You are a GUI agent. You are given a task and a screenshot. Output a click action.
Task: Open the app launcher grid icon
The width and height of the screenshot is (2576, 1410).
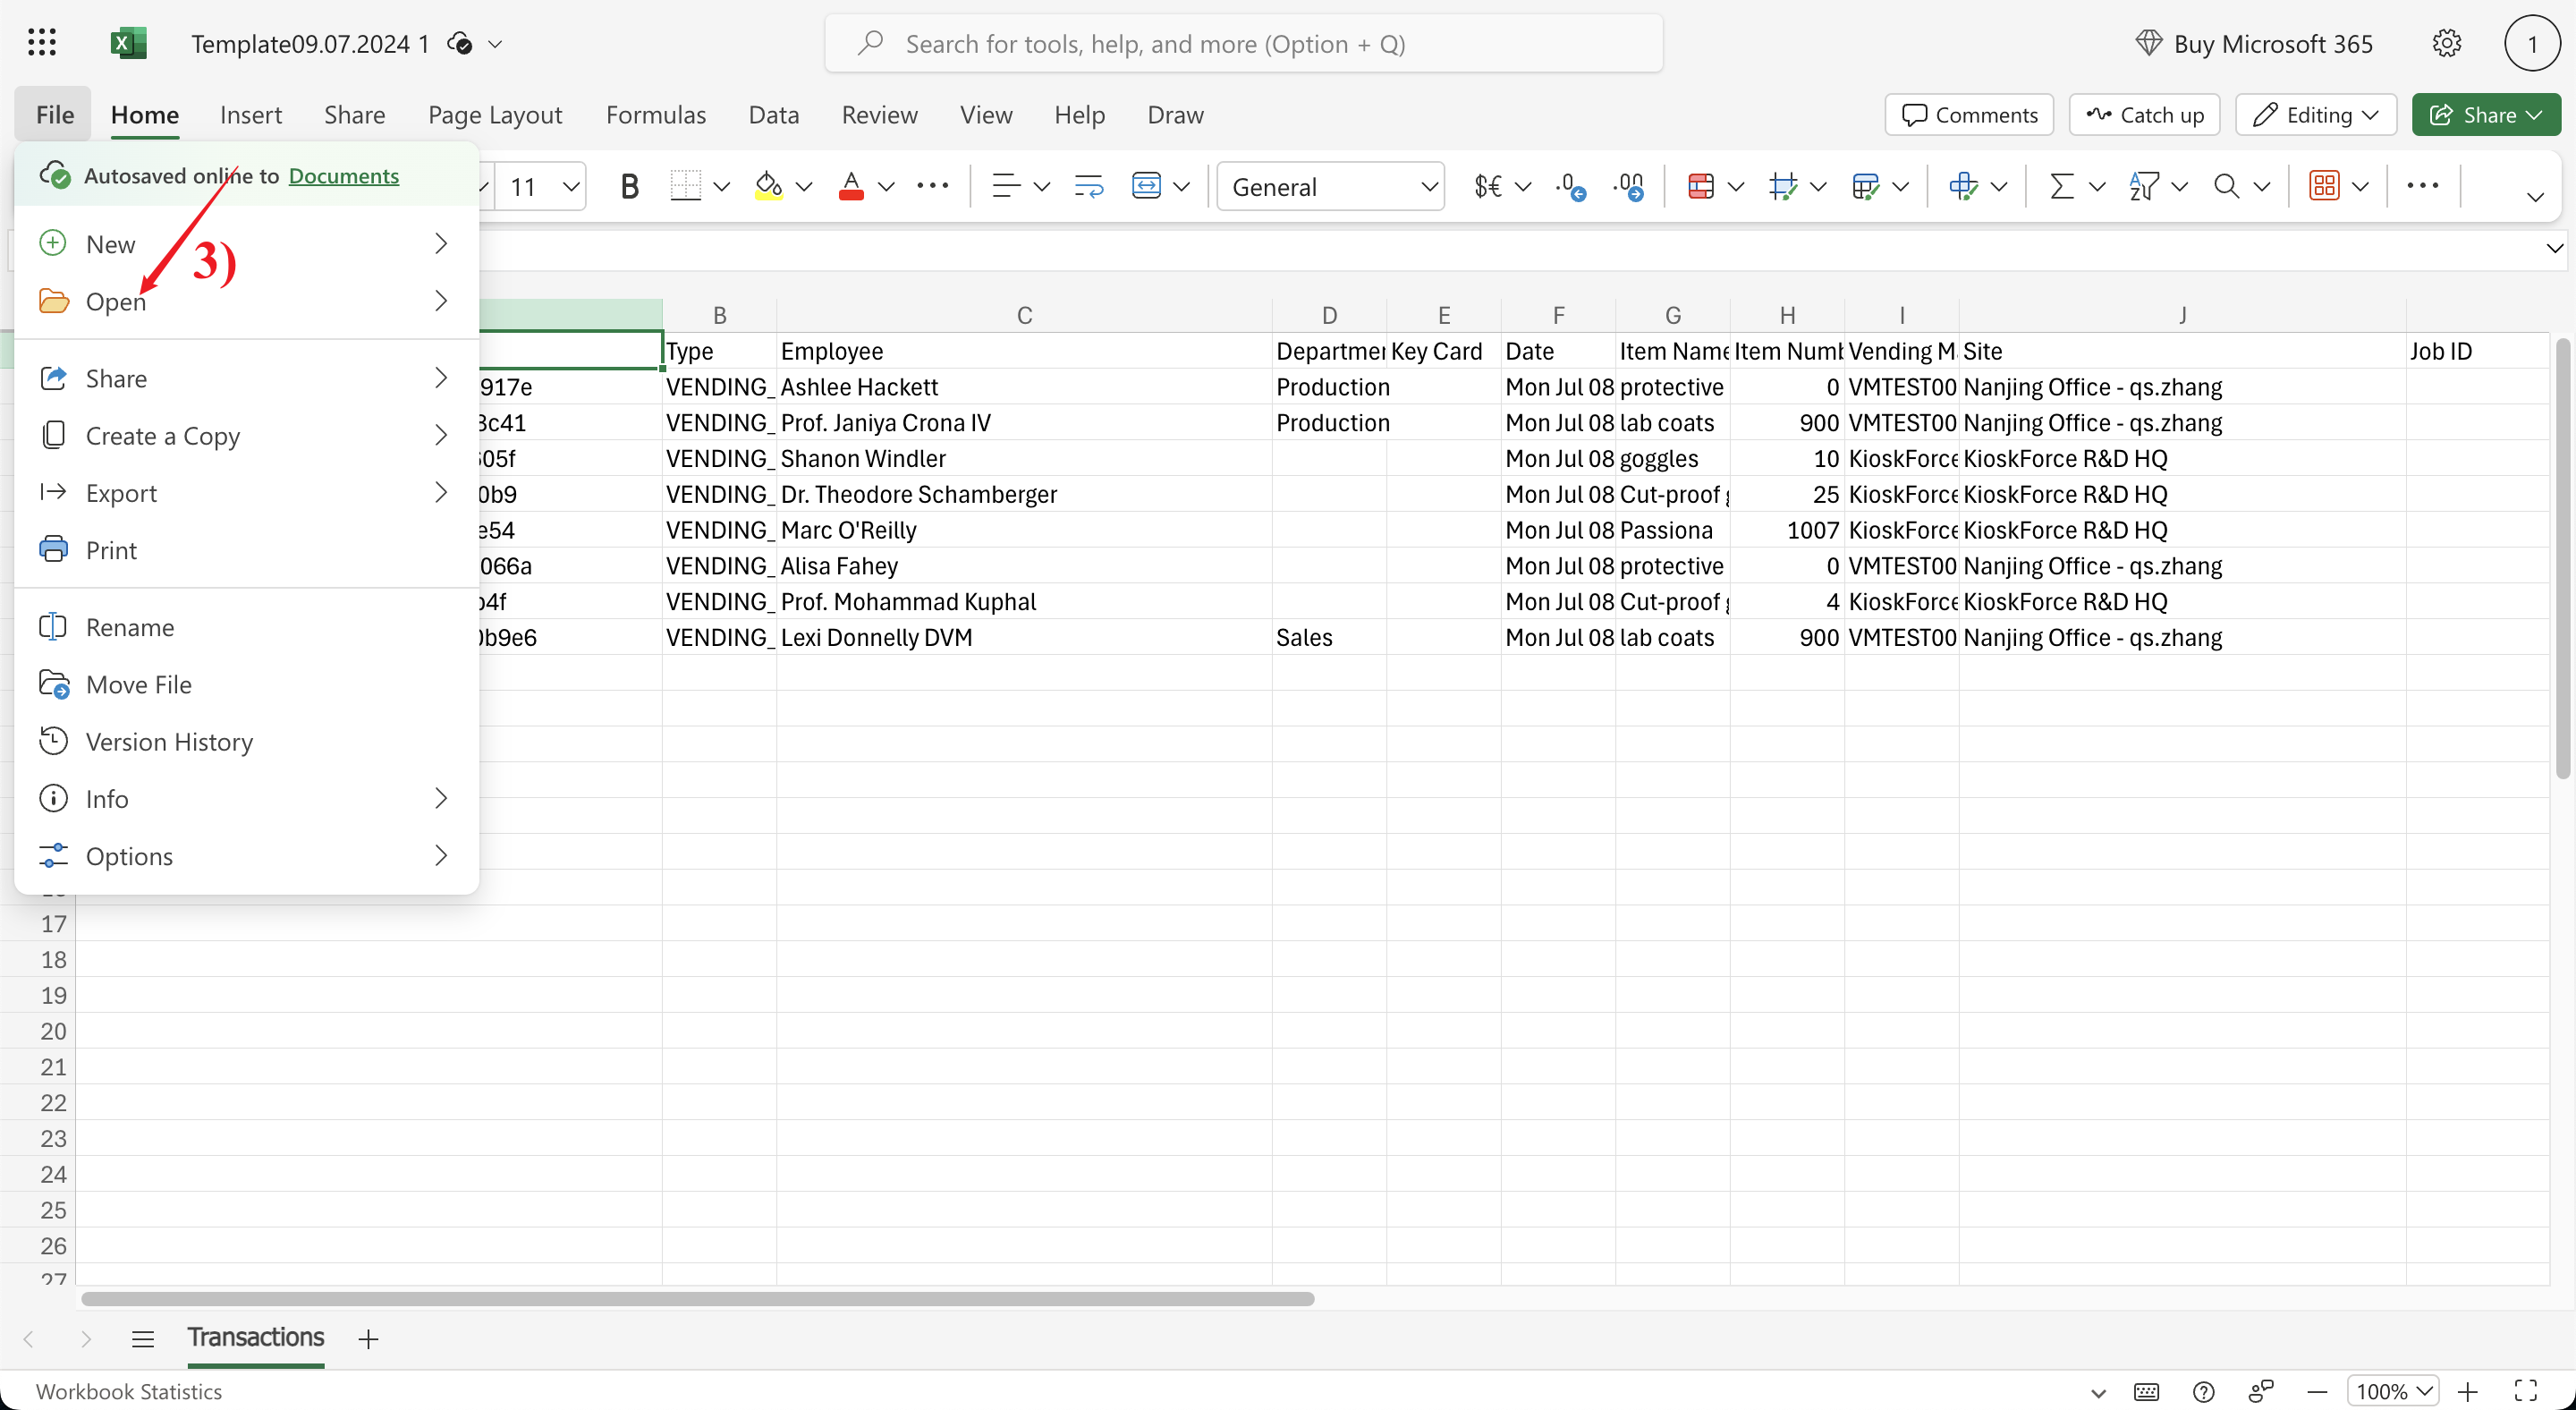[42, 43]
